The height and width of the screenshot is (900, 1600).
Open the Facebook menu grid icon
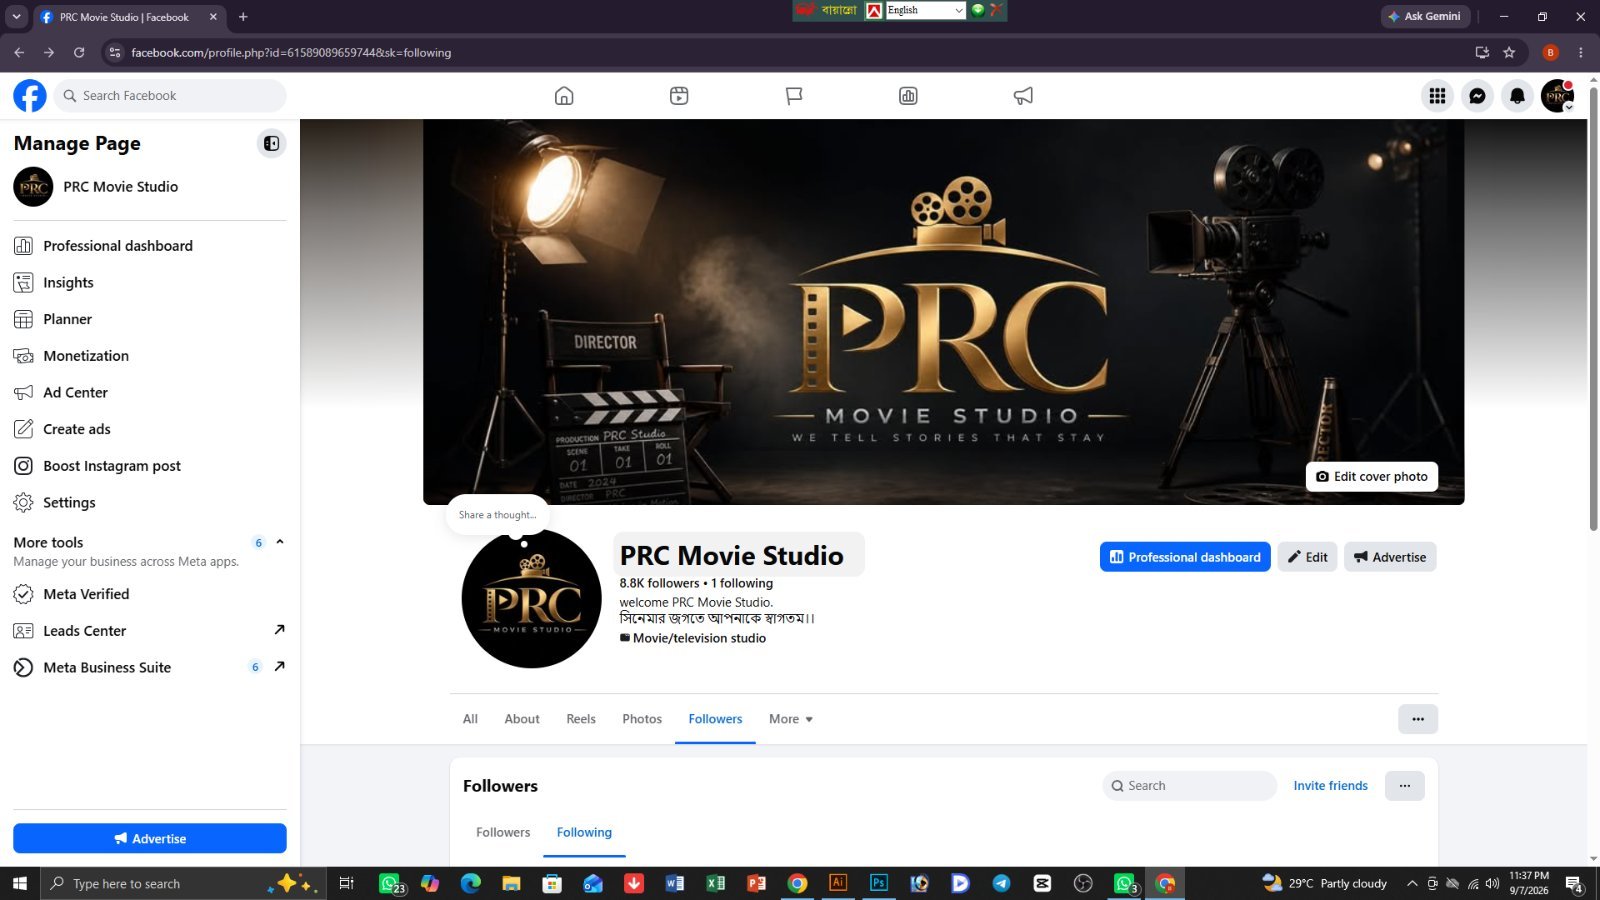(1437, 96)
